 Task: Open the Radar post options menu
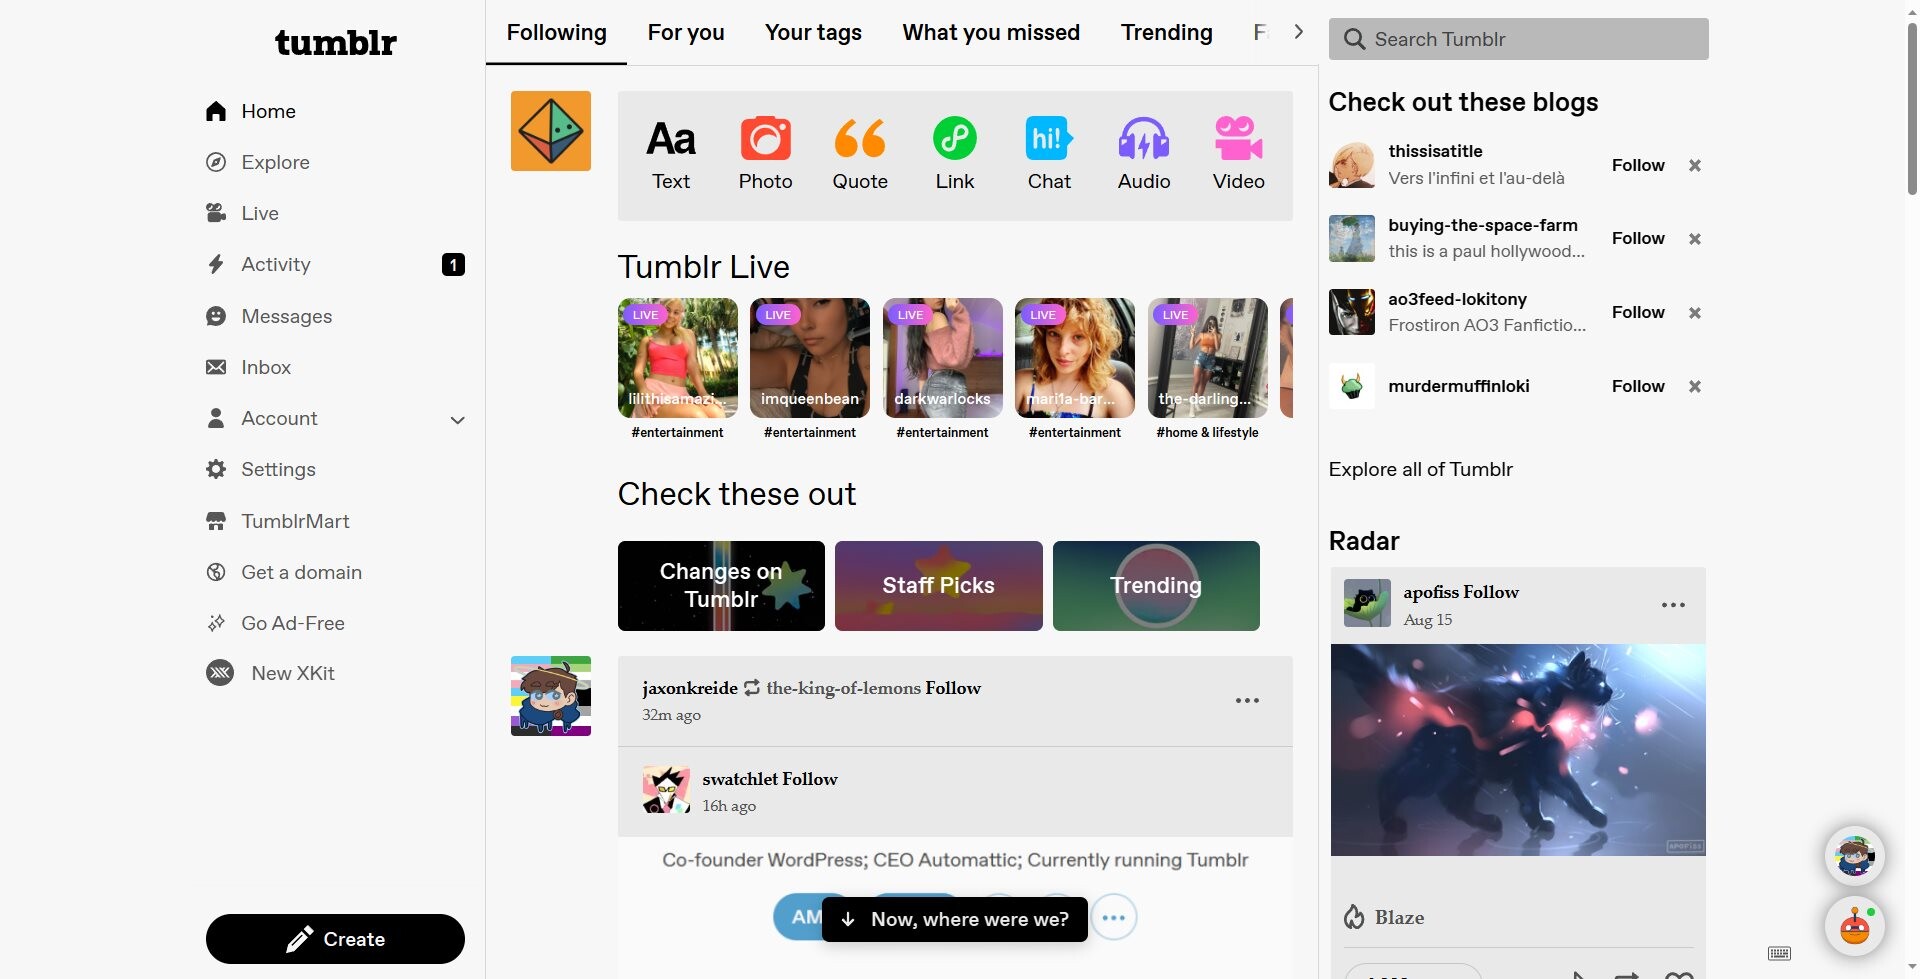pyautogui.click(x=1673, y=605)
